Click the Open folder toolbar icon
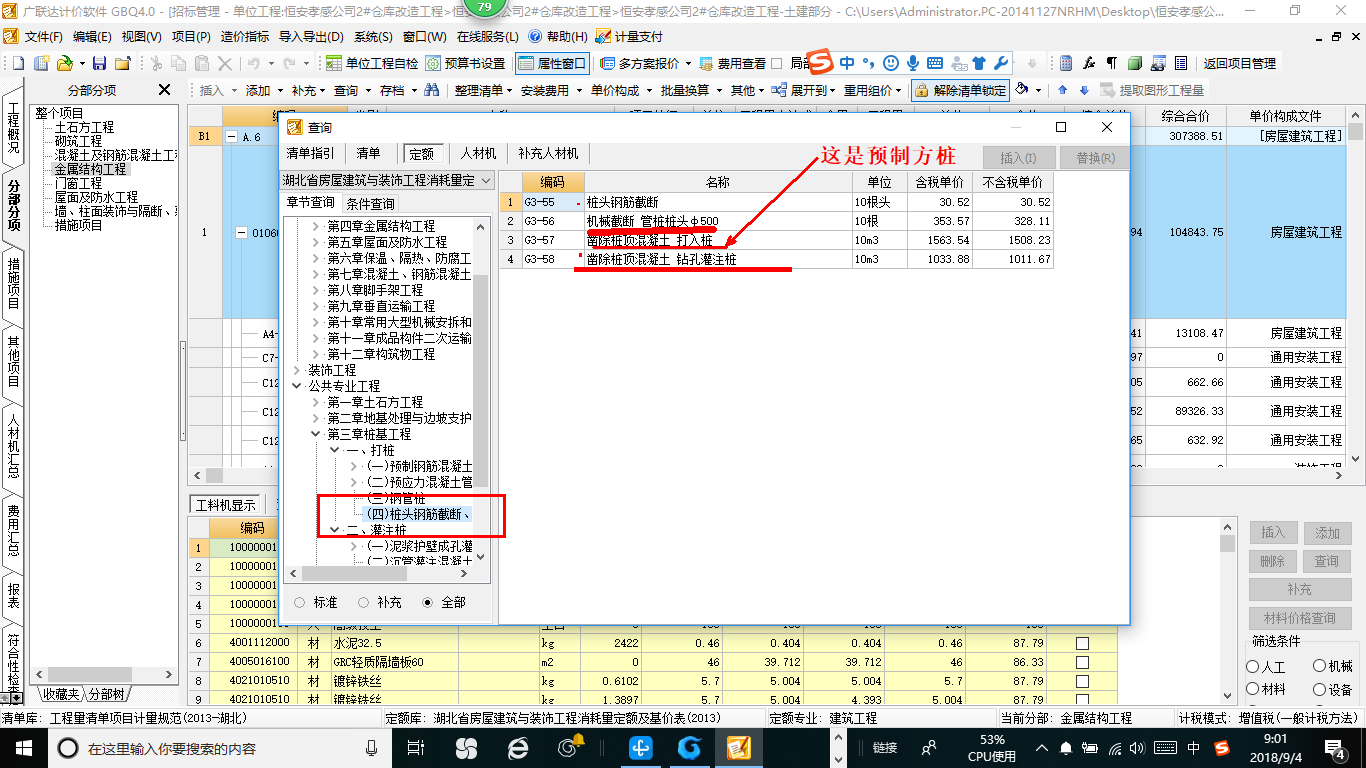Screen dimensions: 1366x768 pos(63,63)
